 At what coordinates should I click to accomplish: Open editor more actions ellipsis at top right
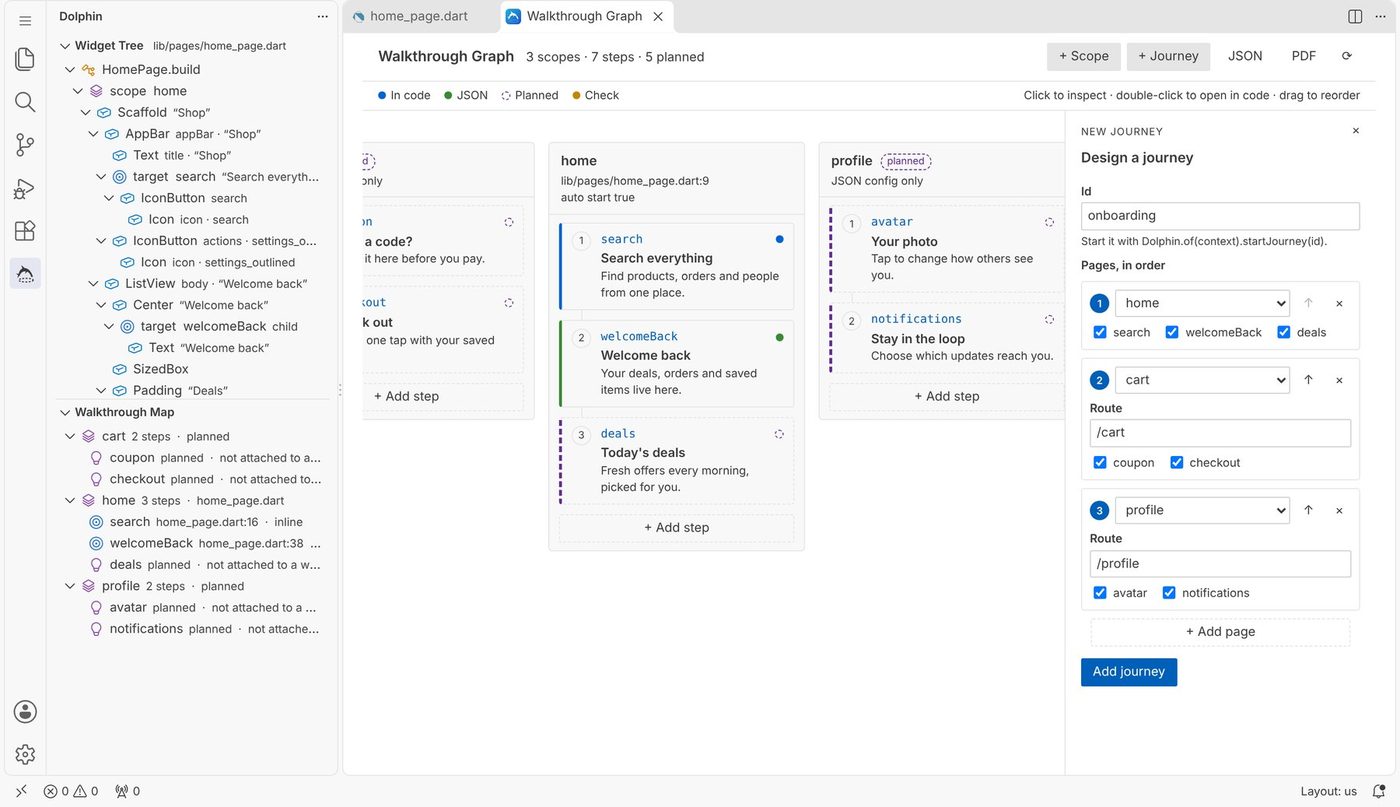[x=1382, y=16]
